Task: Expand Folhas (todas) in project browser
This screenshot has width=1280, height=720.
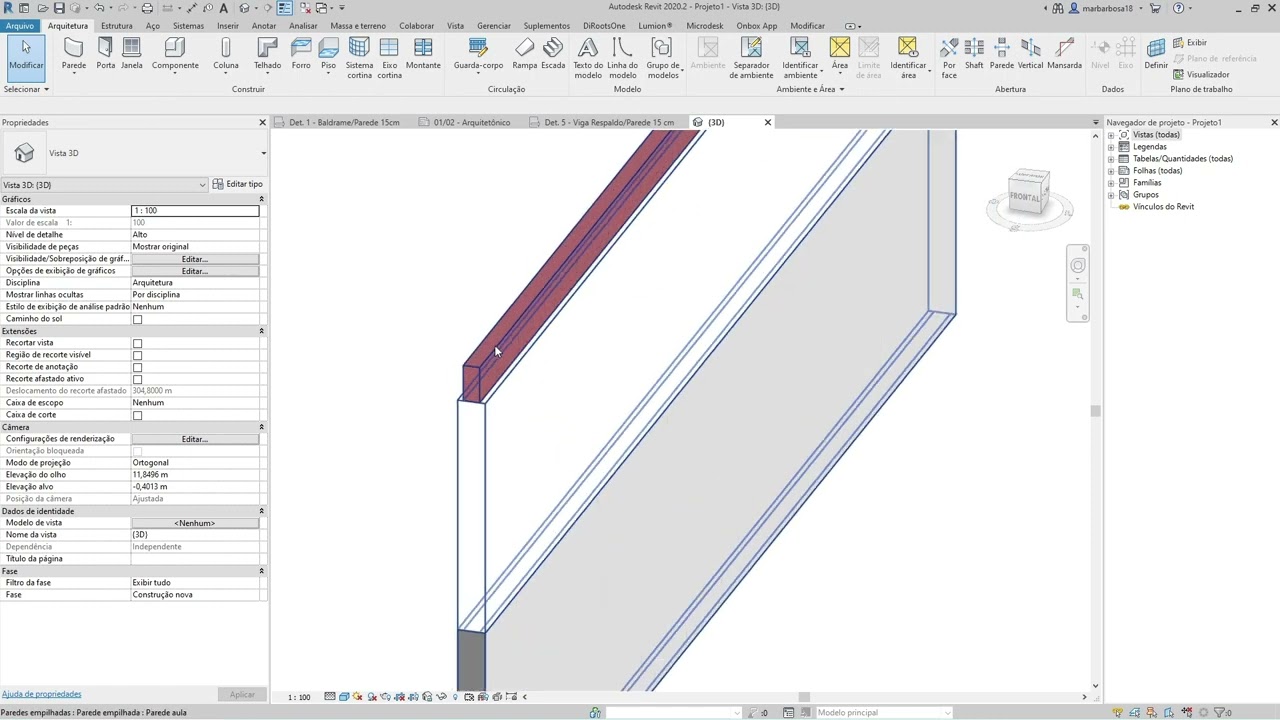Action: (x=1111, y=171)
